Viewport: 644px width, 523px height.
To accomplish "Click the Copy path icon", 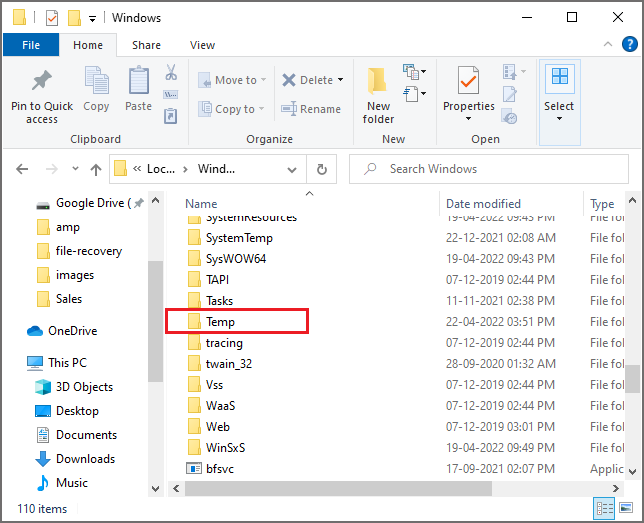I will pyautogui.click(x=171, y=95).
